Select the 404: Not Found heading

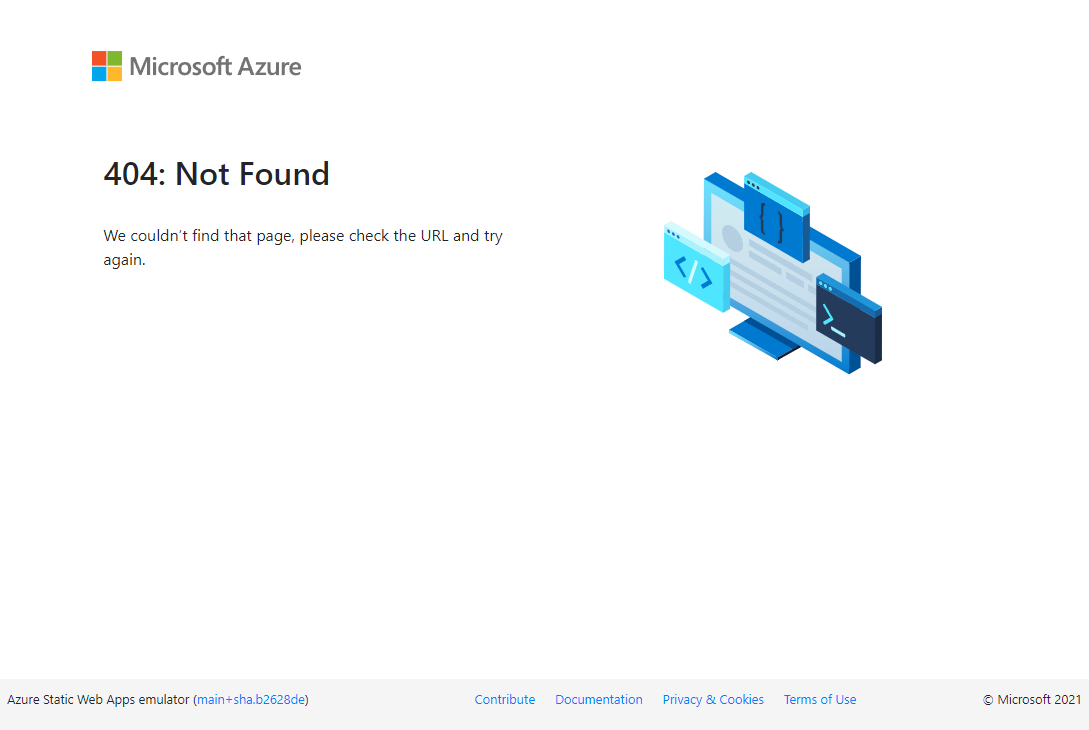(216, 174)
